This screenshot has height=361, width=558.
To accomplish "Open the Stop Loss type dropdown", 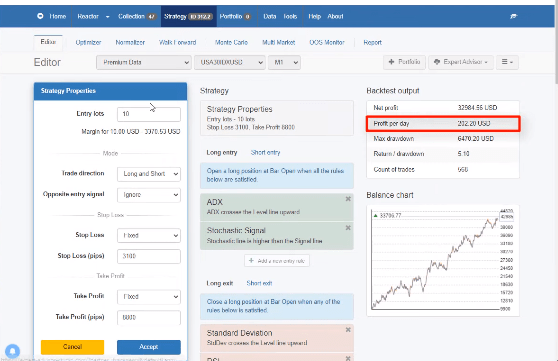I will pos(149,235).
